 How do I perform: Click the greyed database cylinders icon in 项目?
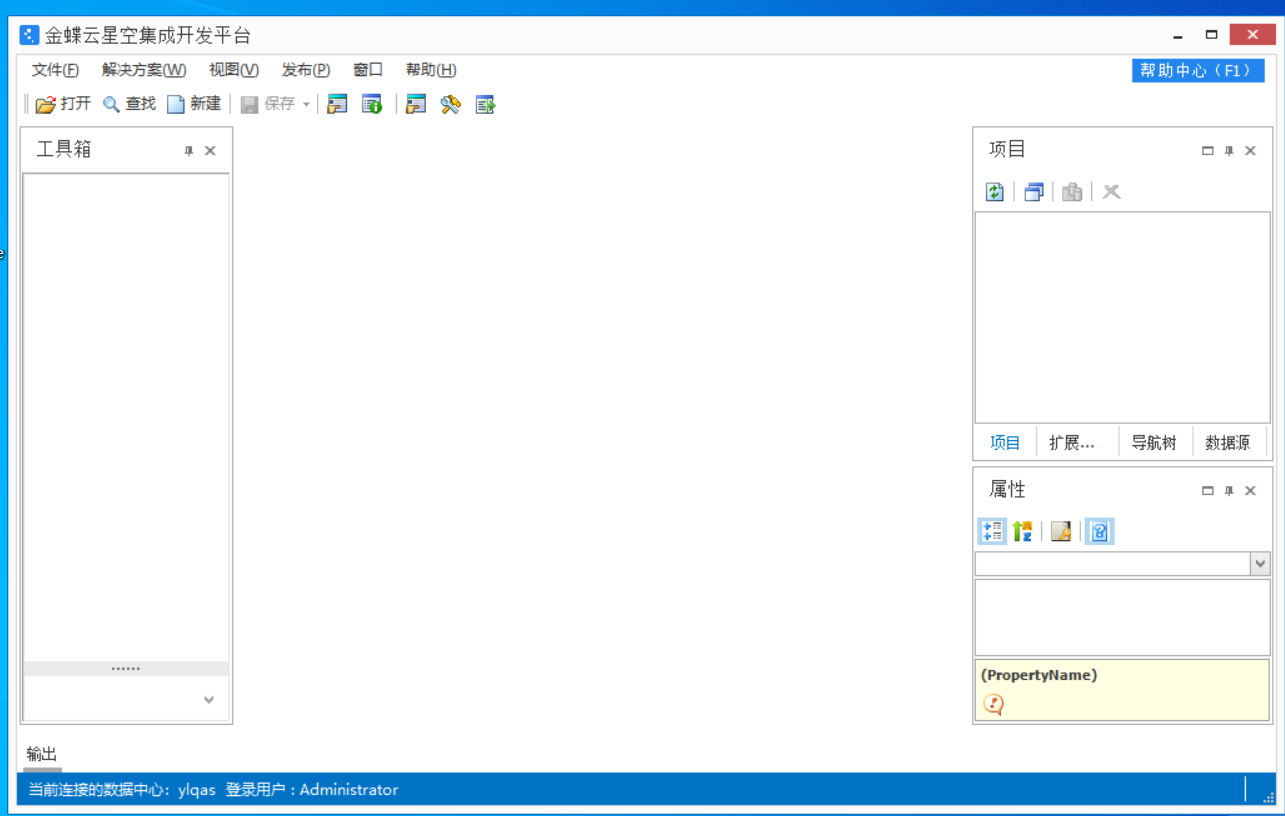point(1072,192)
